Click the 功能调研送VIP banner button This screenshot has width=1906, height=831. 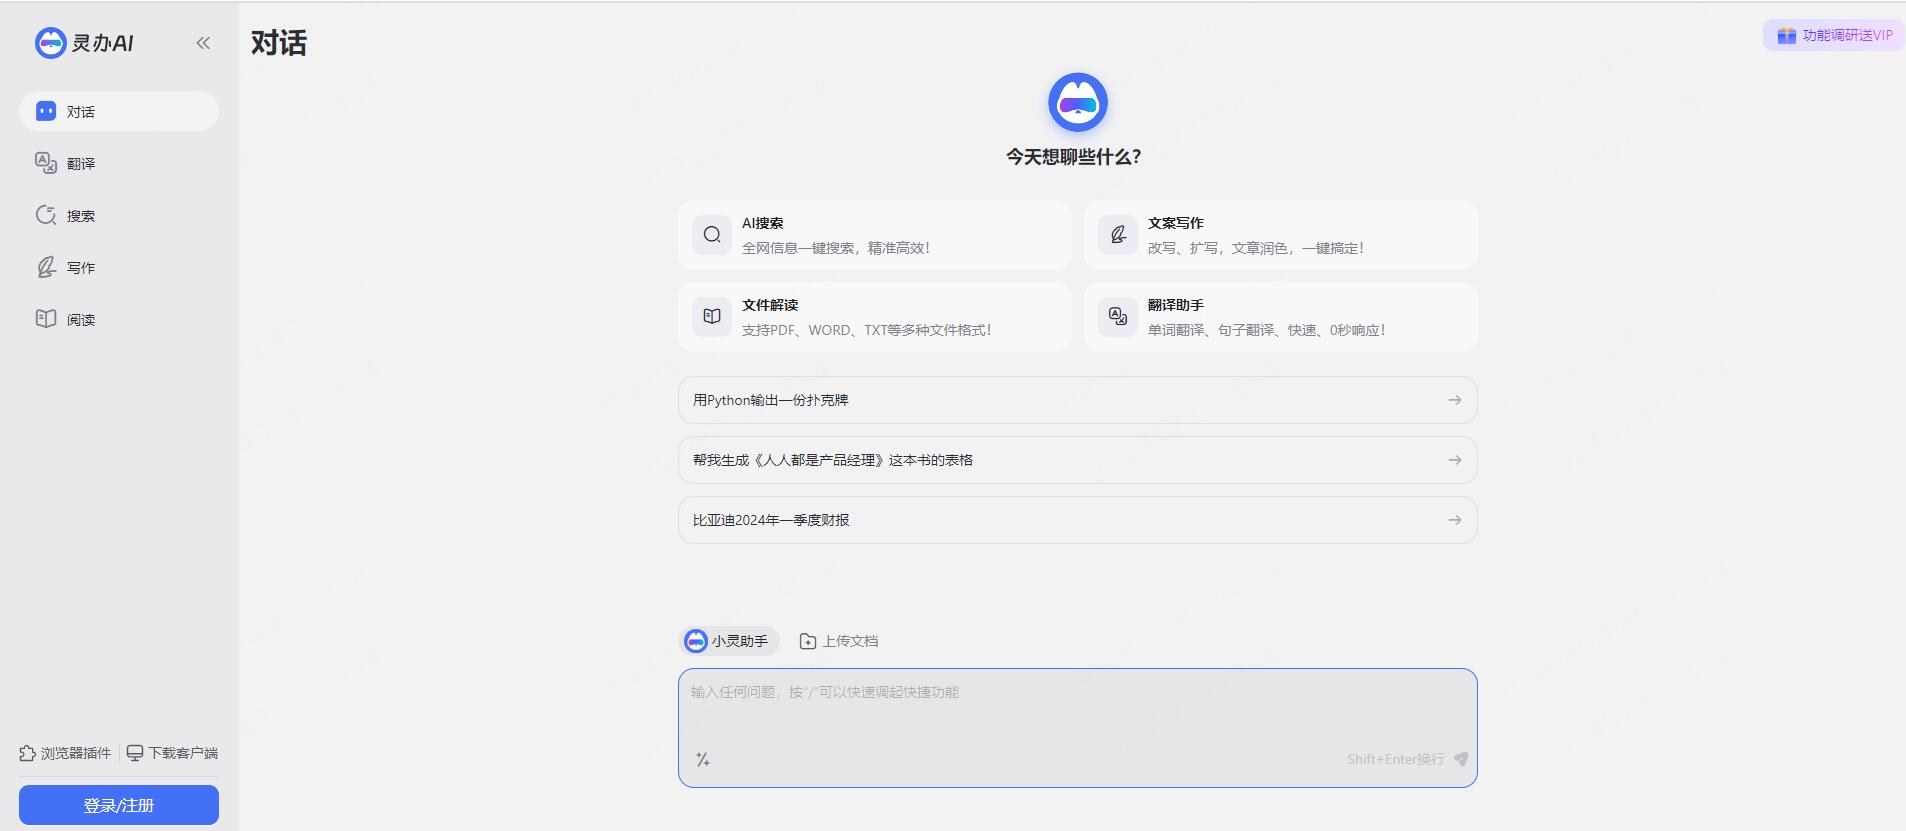point(1834,35)
